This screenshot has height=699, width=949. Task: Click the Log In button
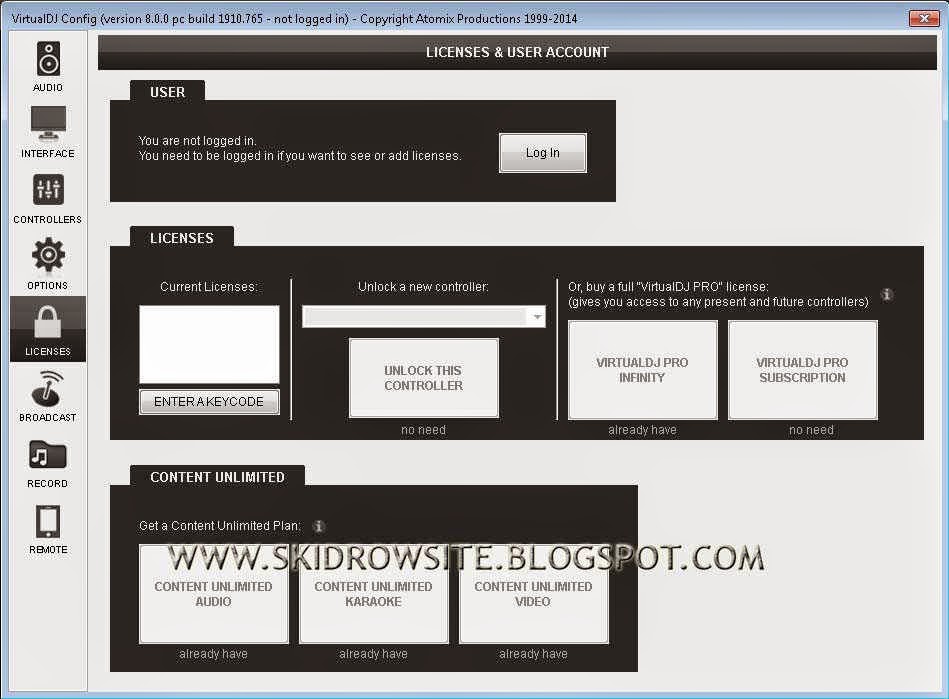pos(542,153)
